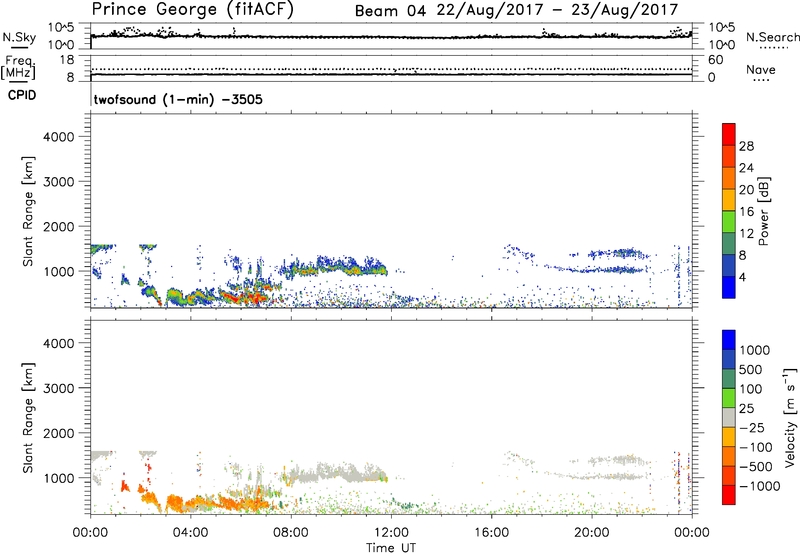This screenshot has width=800, height=554.
Task: Click the 'Velocity [m s-1]' color bar label
Action: [790, 417]
